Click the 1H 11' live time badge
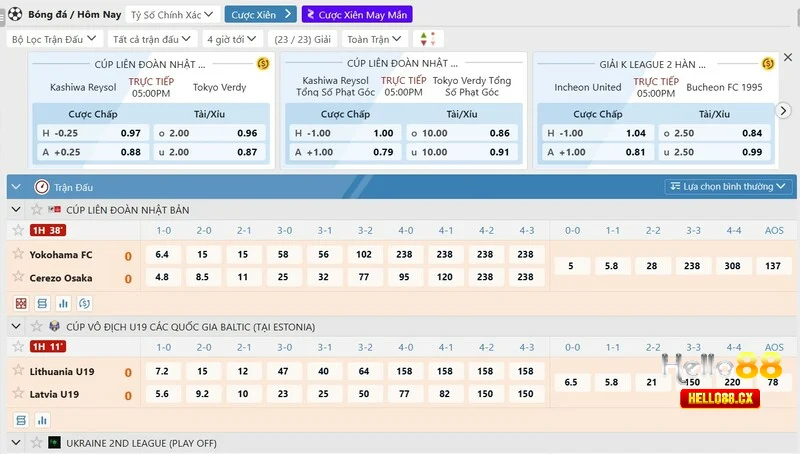Image resolution: width=800 pixels, height=454 pixels. [x=48, y=347]
